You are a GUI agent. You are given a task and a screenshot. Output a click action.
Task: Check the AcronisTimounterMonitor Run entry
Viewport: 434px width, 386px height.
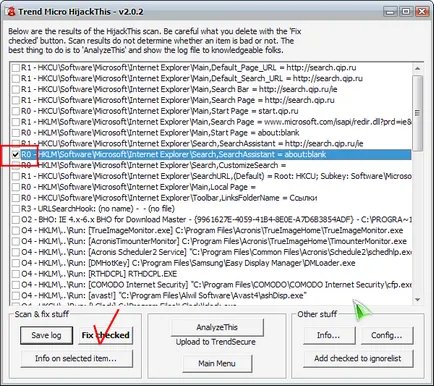(16, 241)
